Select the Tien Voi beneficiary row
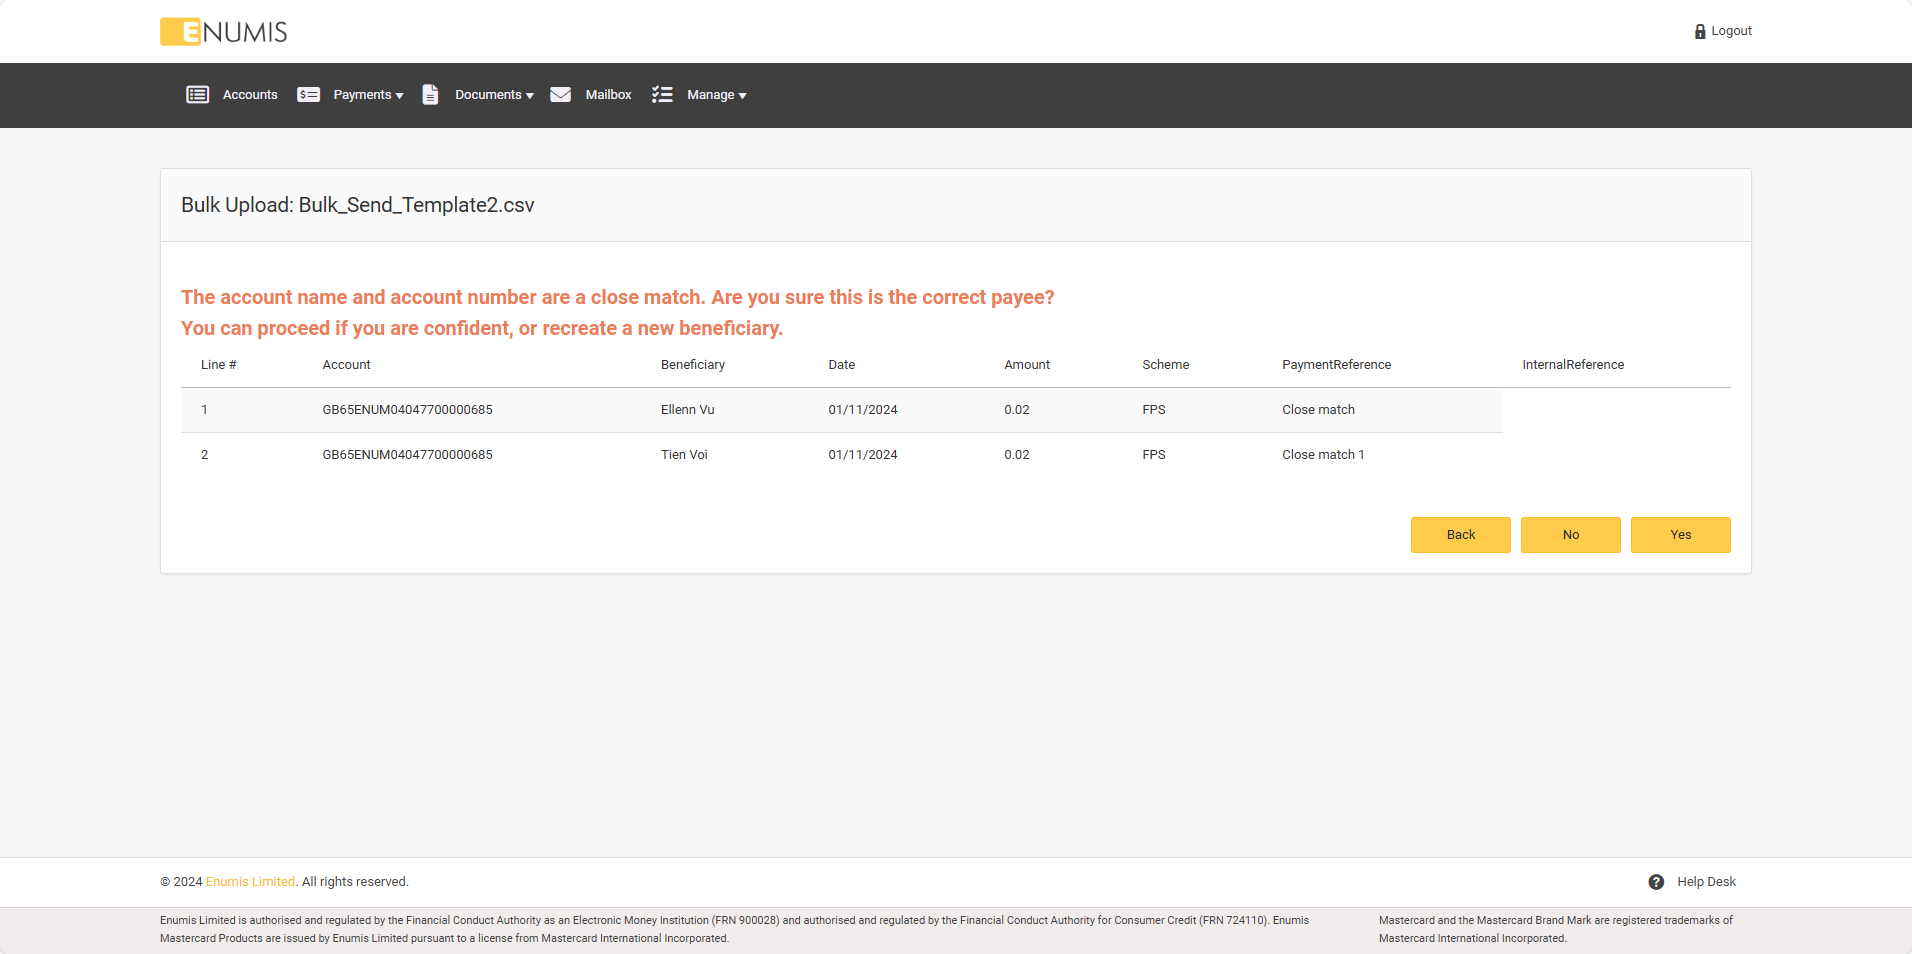This screenshot has width=1912, height=954. [684, 455]
